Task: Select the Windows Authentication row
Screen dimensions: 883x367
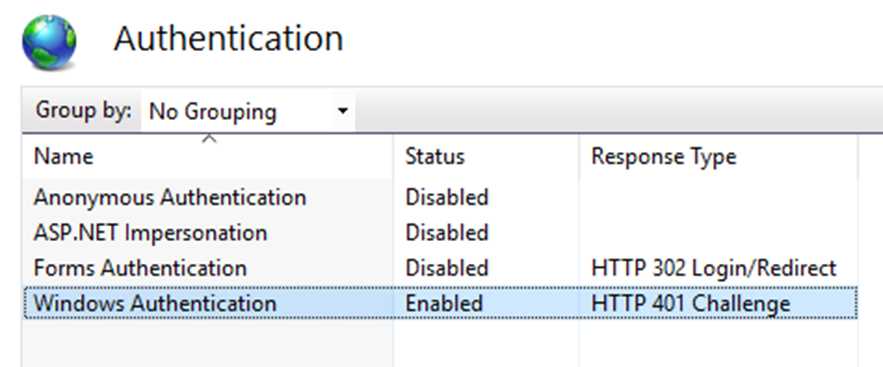Action: tap(440, 303)
